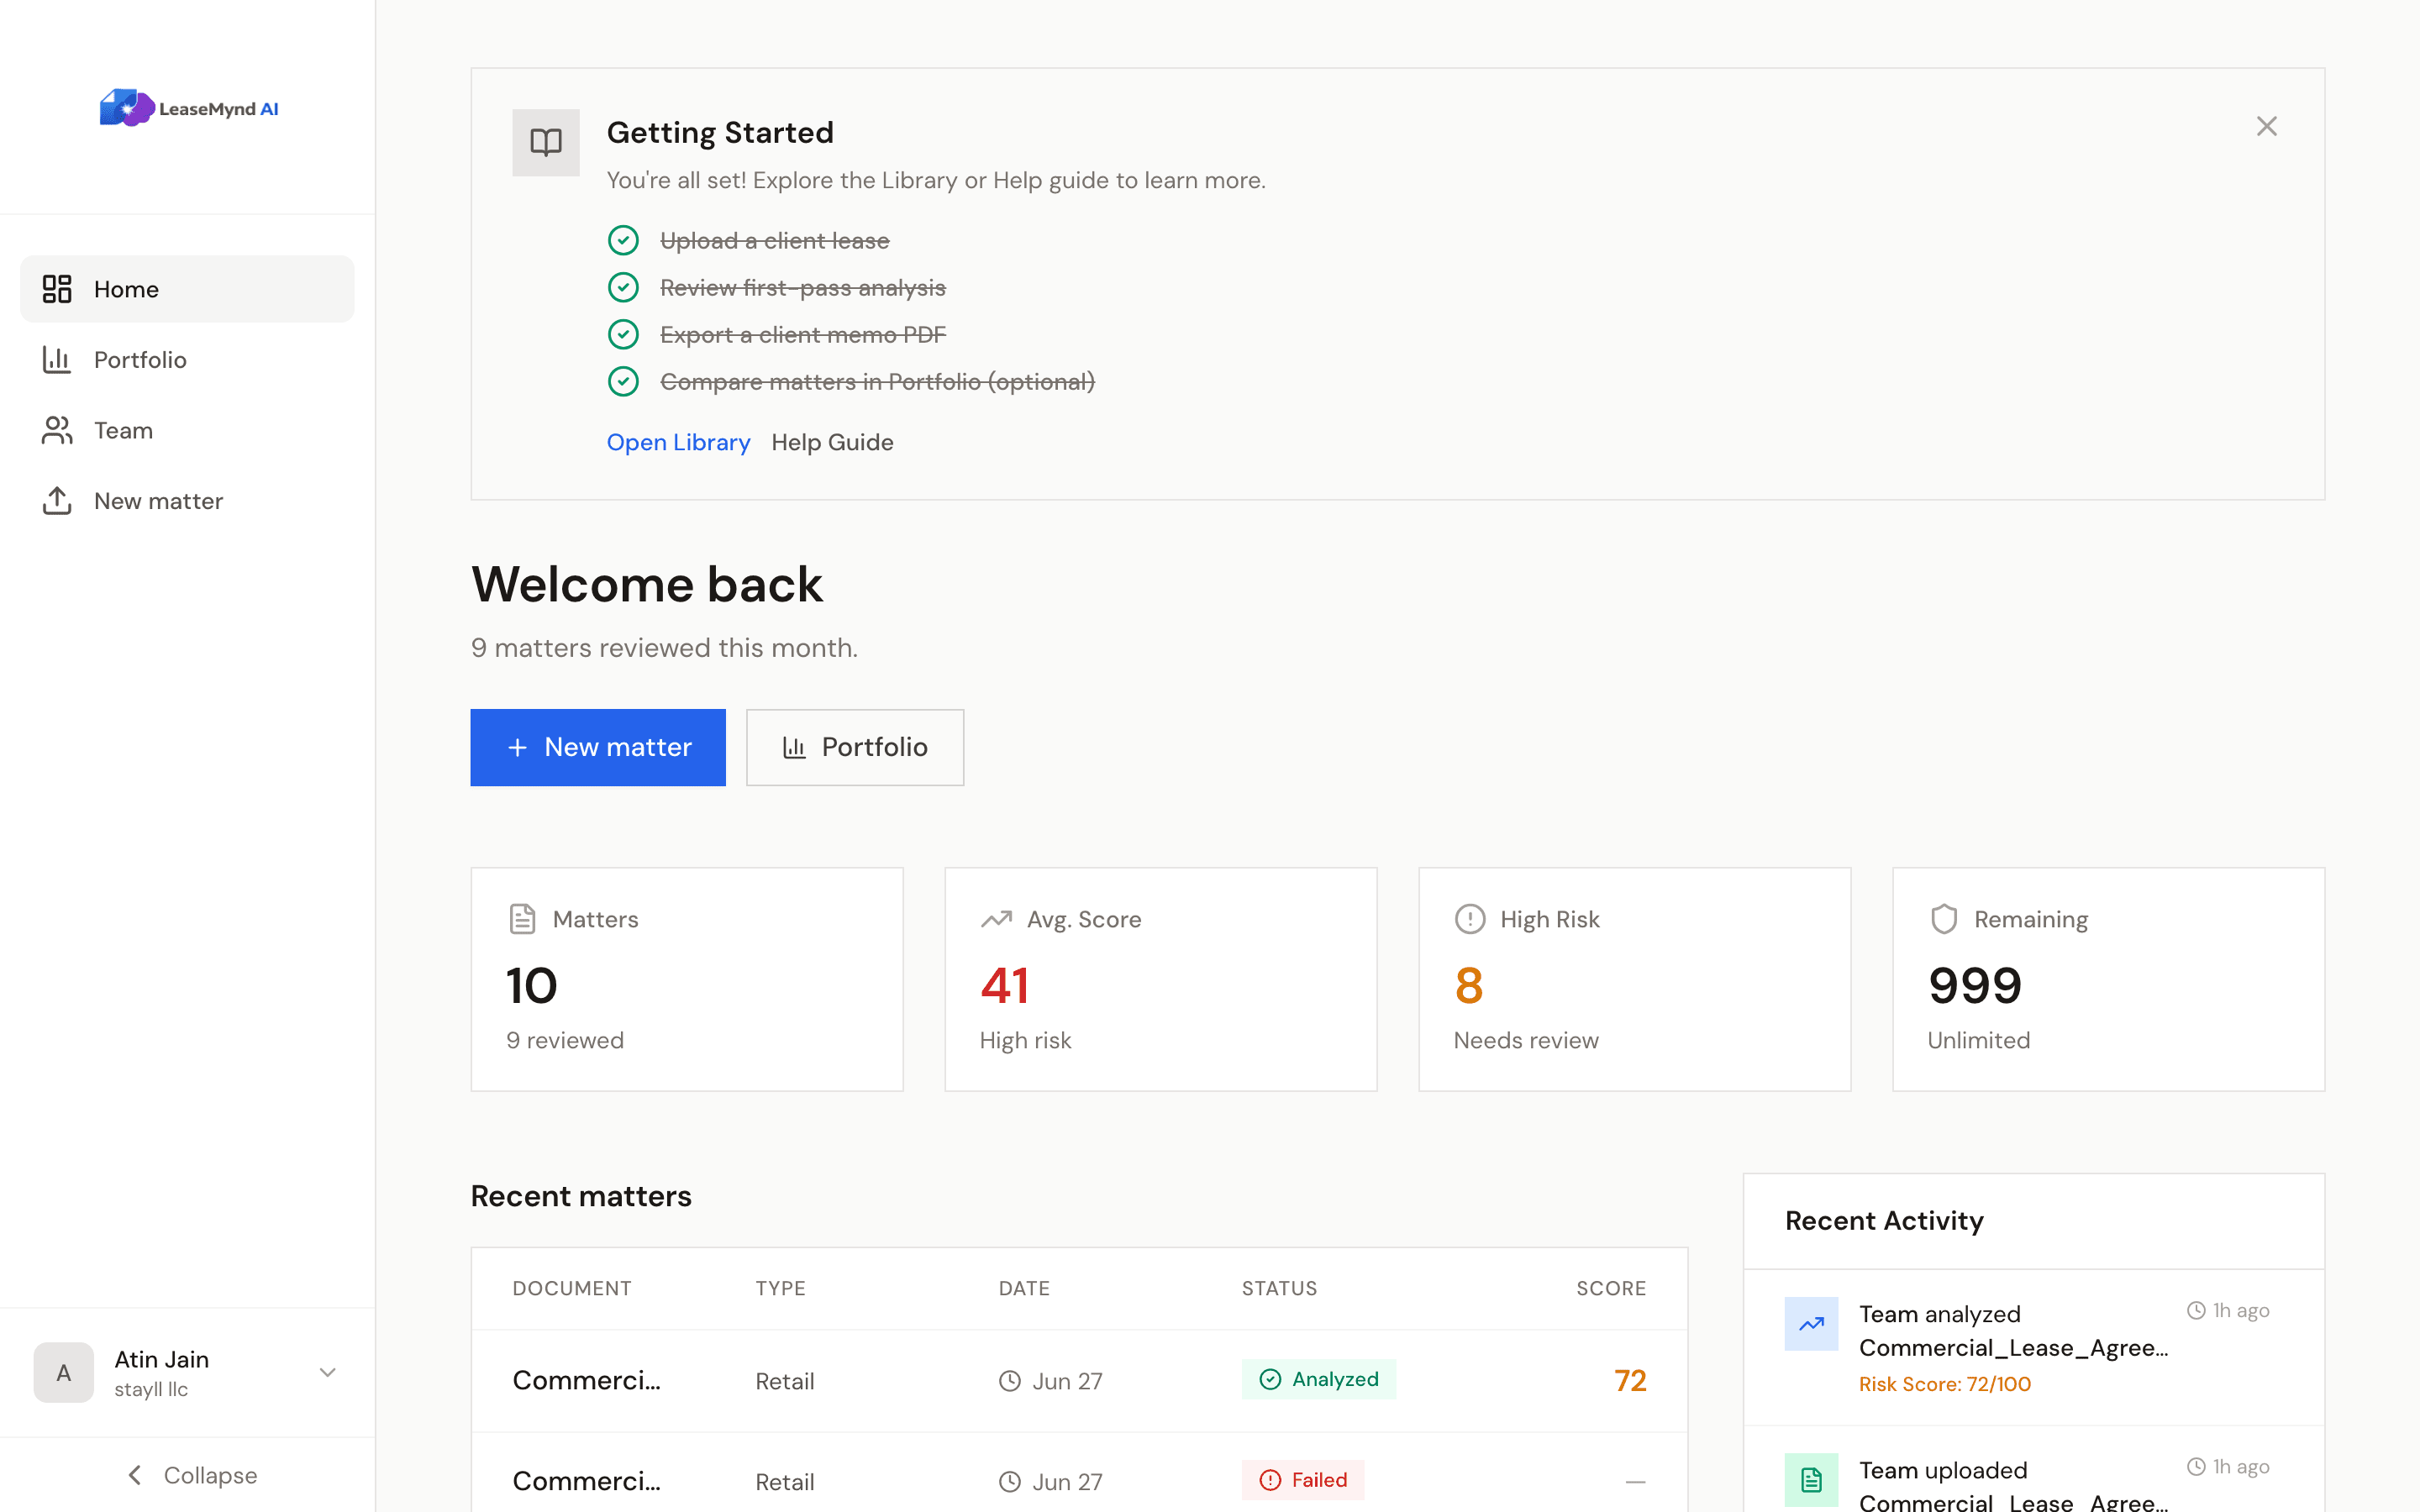The width and height of the screenshot is (2420, 1512).
Task: Click the Home grid icon
Action: (x=57, y=289)
